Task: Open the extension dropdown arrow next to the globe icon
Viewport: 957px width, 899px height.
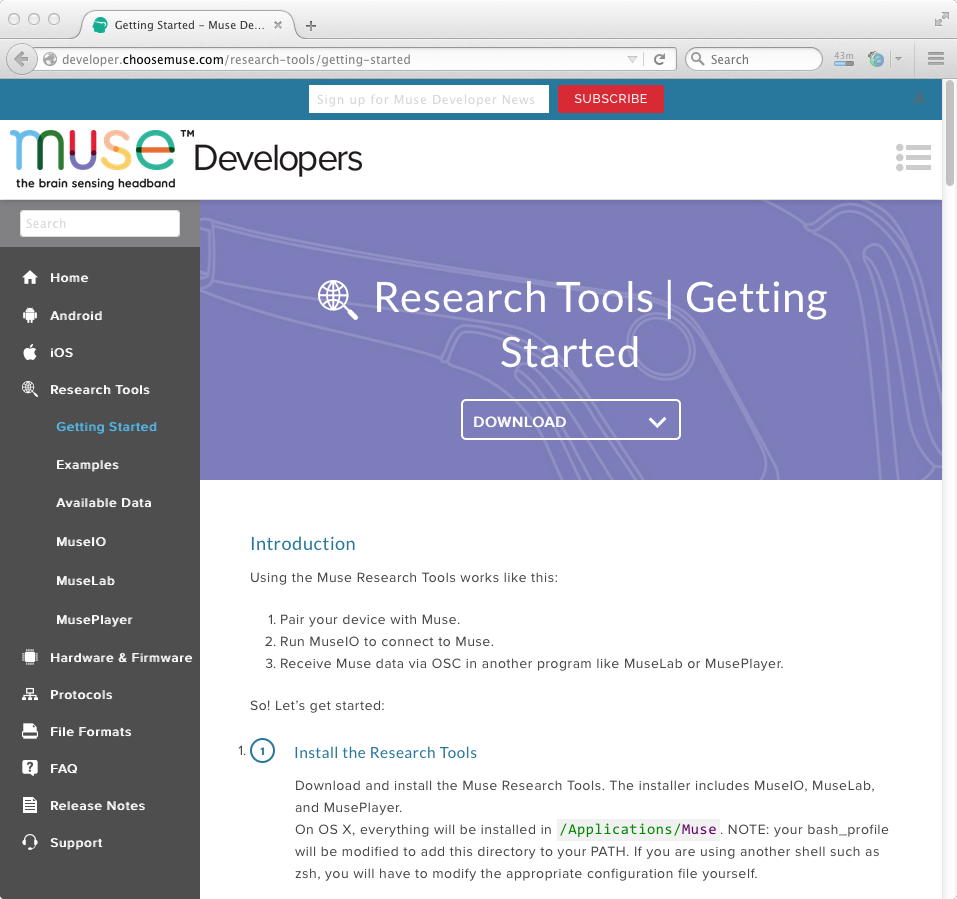Action: click(898, 59)
